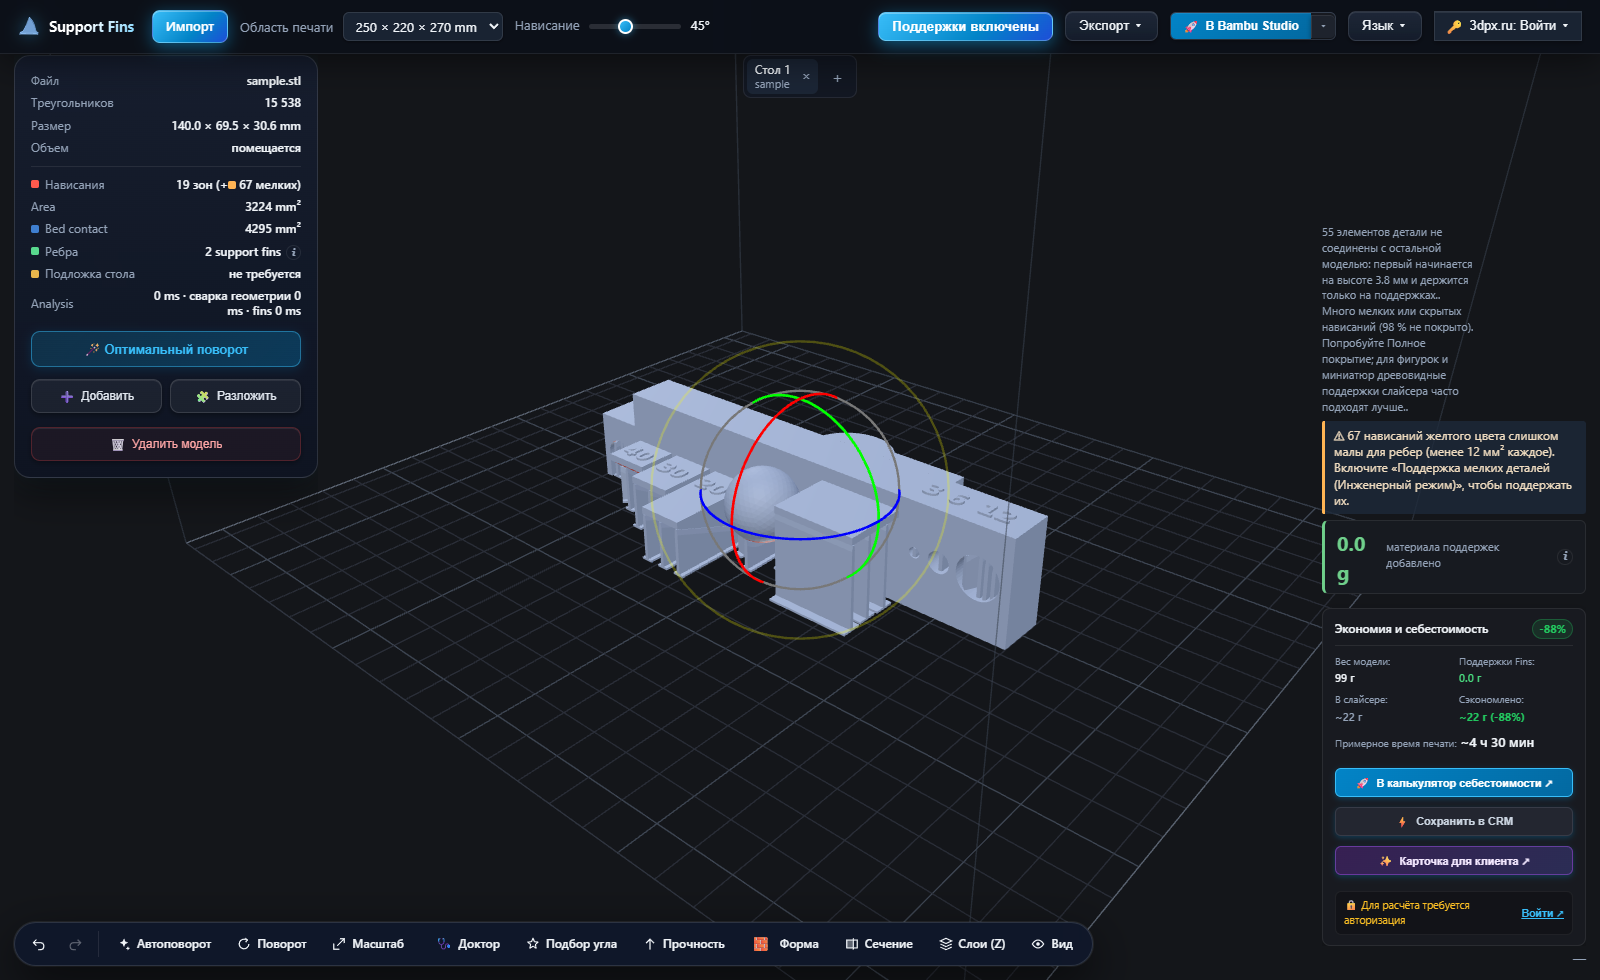Open the Область печати size dropdown
The width and height of the screenshot is (1600, 980).
(423, 27)
